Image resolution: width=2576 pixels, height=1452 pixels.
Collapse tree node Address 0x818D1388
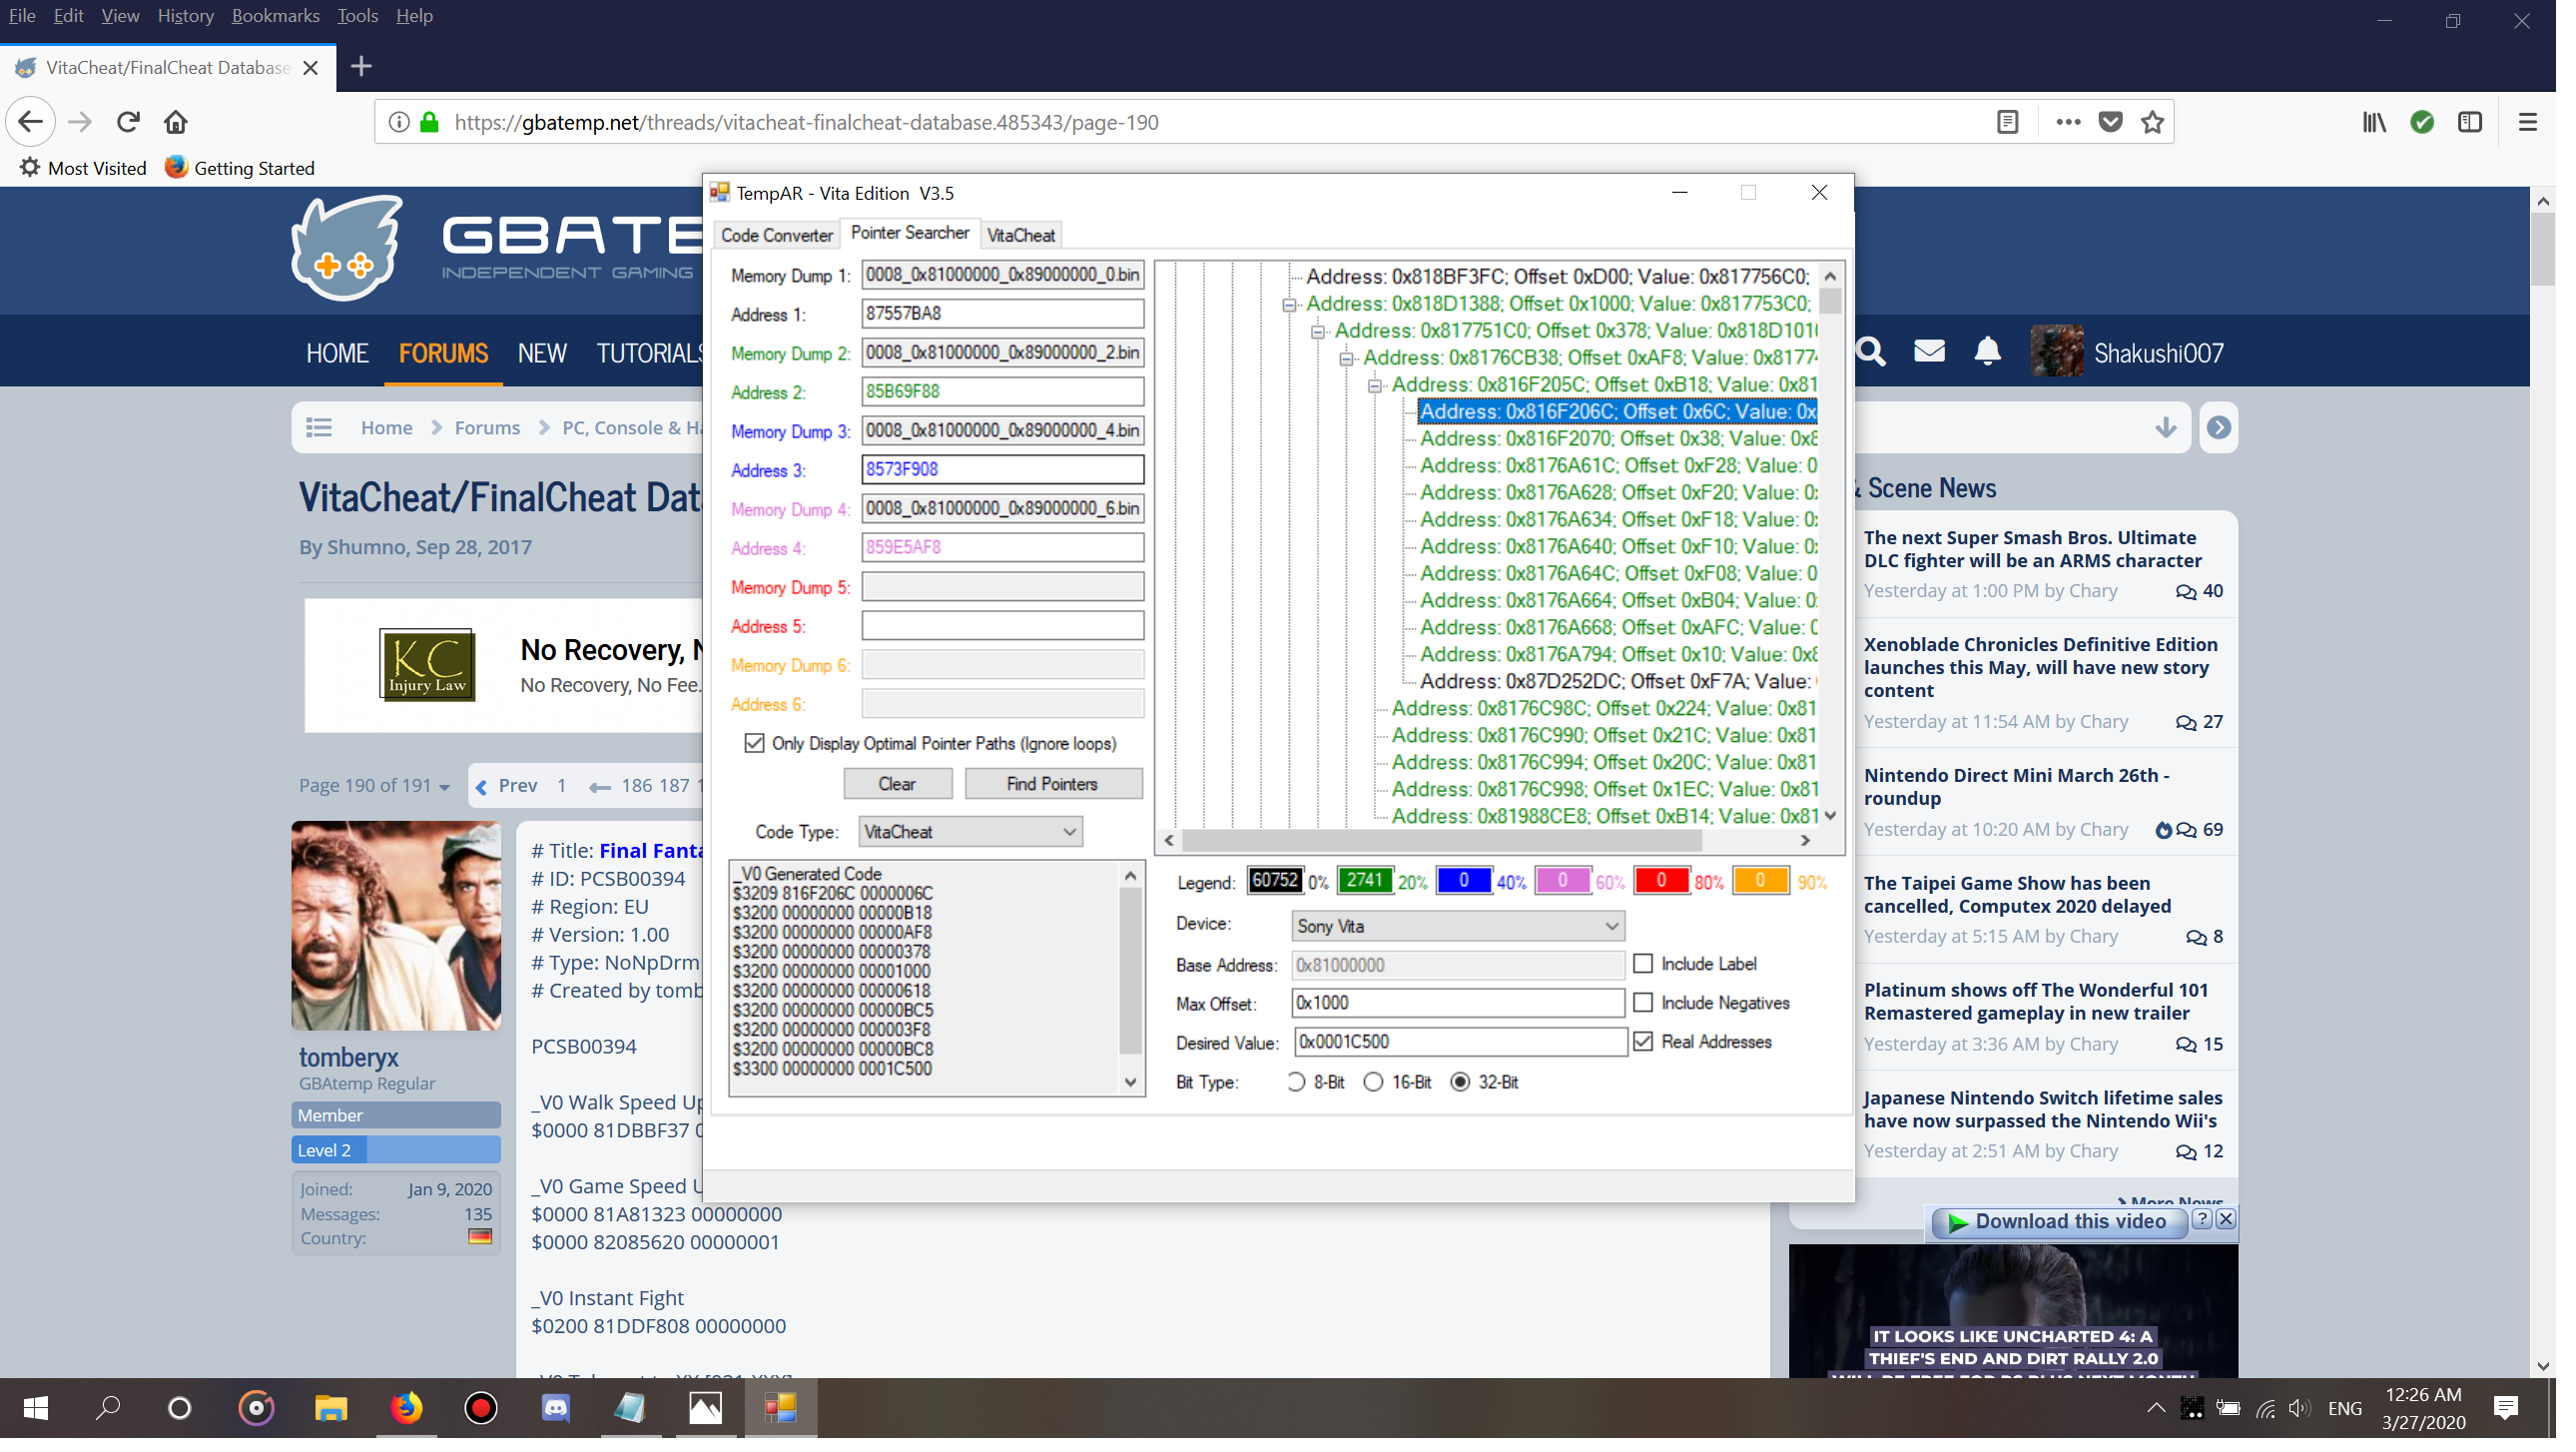1290,305
